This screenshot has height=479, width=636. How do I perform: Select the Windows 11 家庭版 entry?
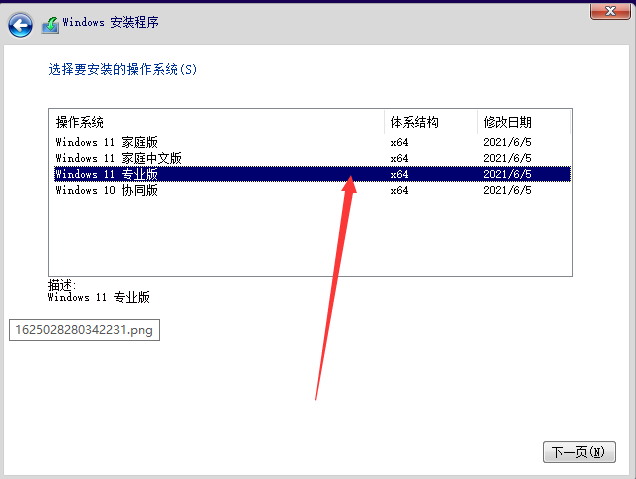click(x=106, y=142)
